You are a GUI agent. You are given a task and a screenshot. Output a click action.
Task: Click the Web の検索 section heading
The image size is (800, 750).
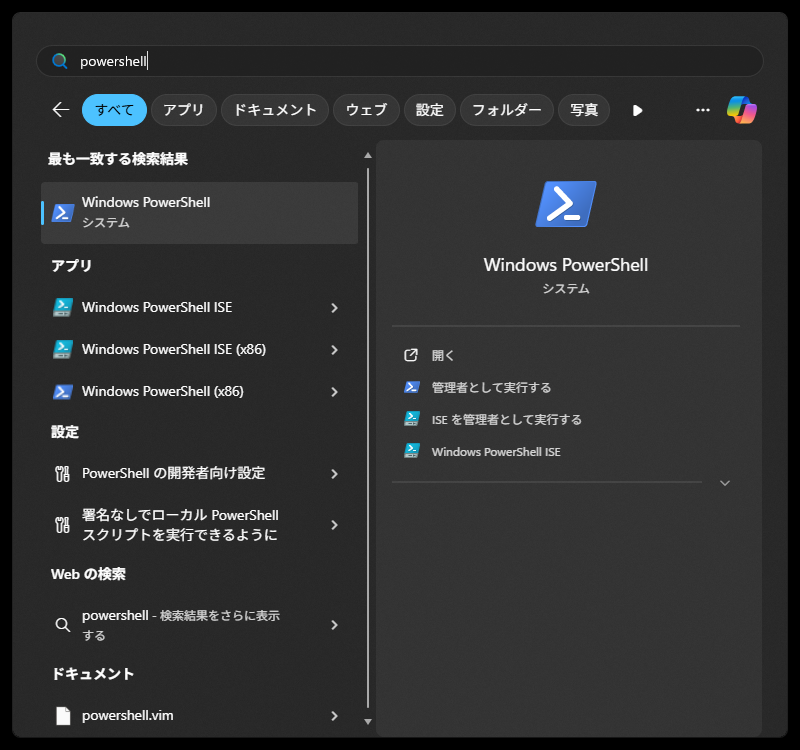pos(88,574)
